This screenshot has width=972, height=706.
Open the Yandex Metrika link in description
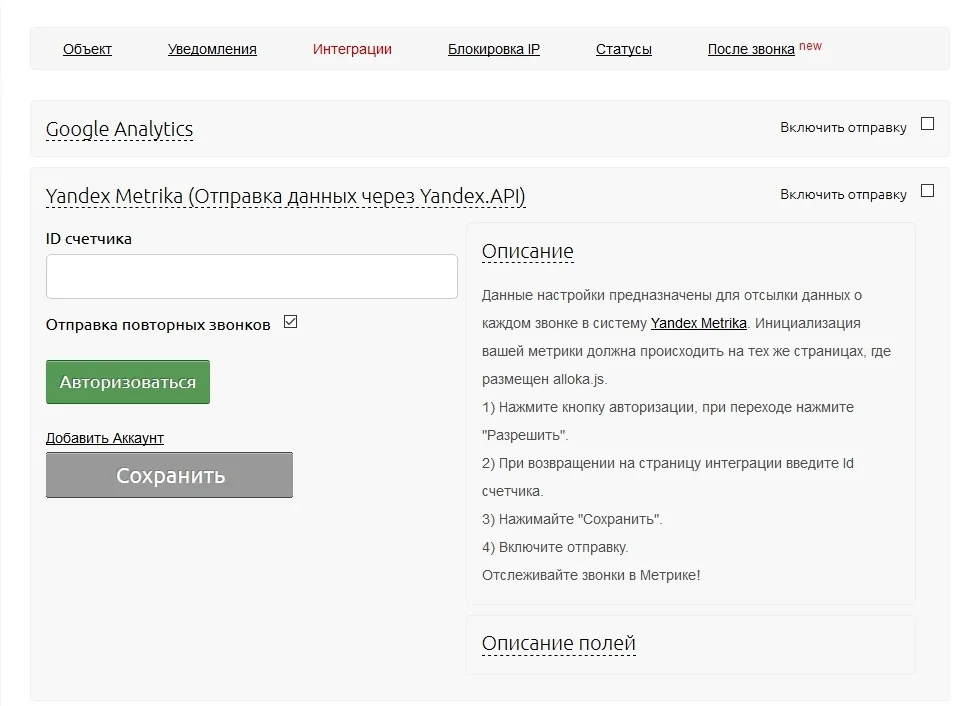click(x=699, y=323)
